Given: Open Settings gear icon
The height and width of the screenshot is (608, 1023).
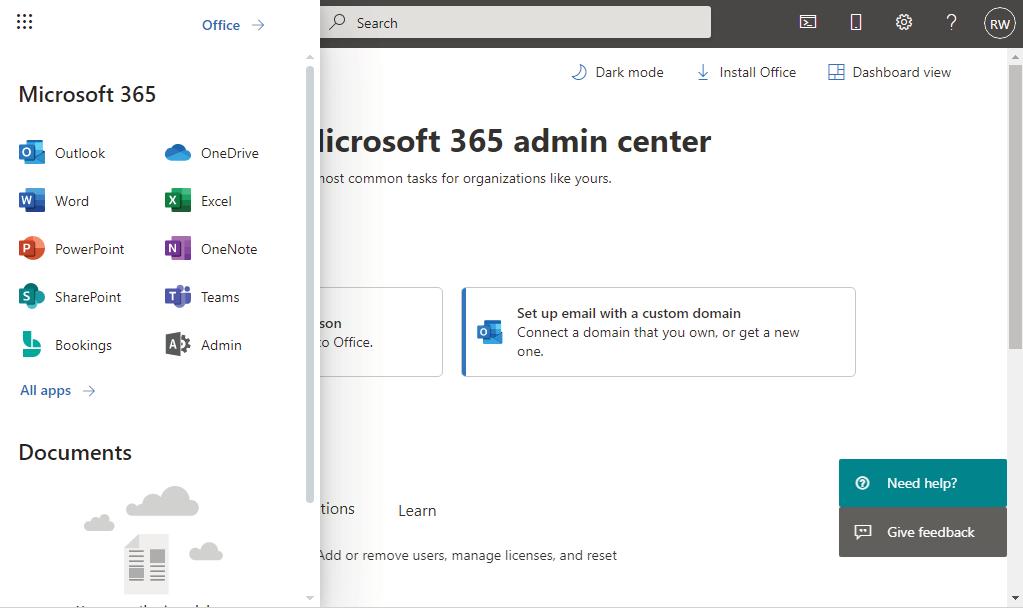Looking at the screenshot, I should point(904,22).
